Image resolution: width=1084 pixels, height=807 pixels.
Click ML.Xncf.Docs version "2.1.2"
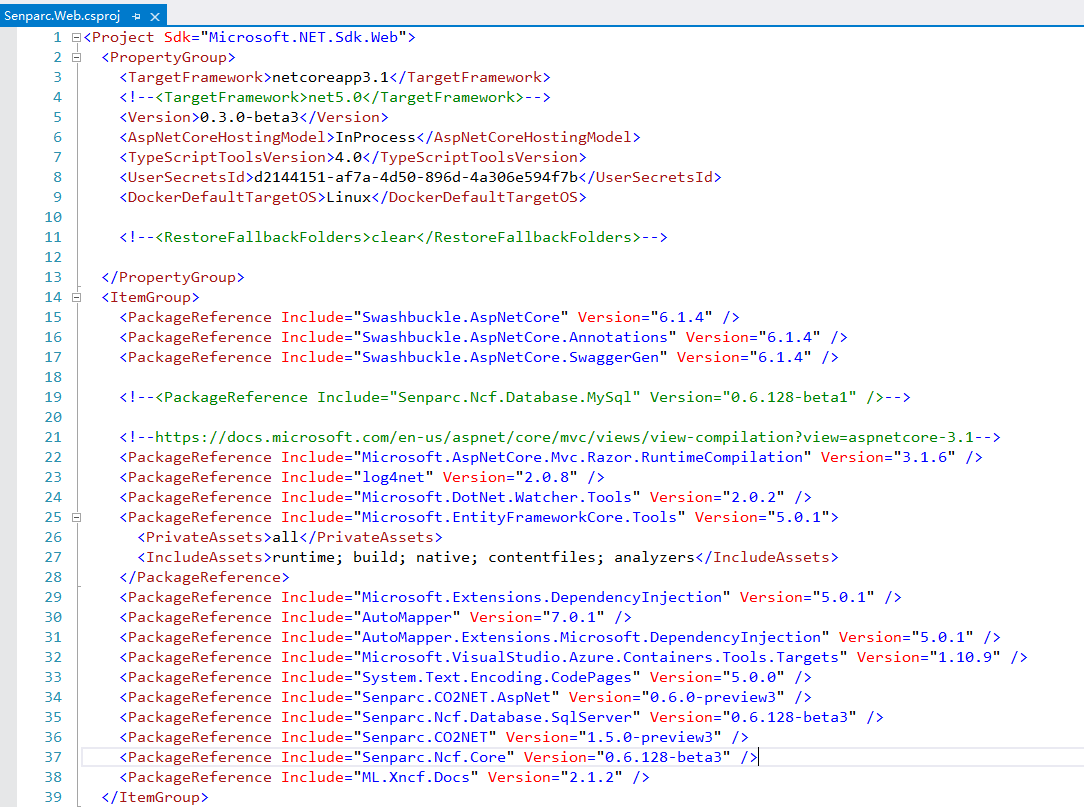591,778
